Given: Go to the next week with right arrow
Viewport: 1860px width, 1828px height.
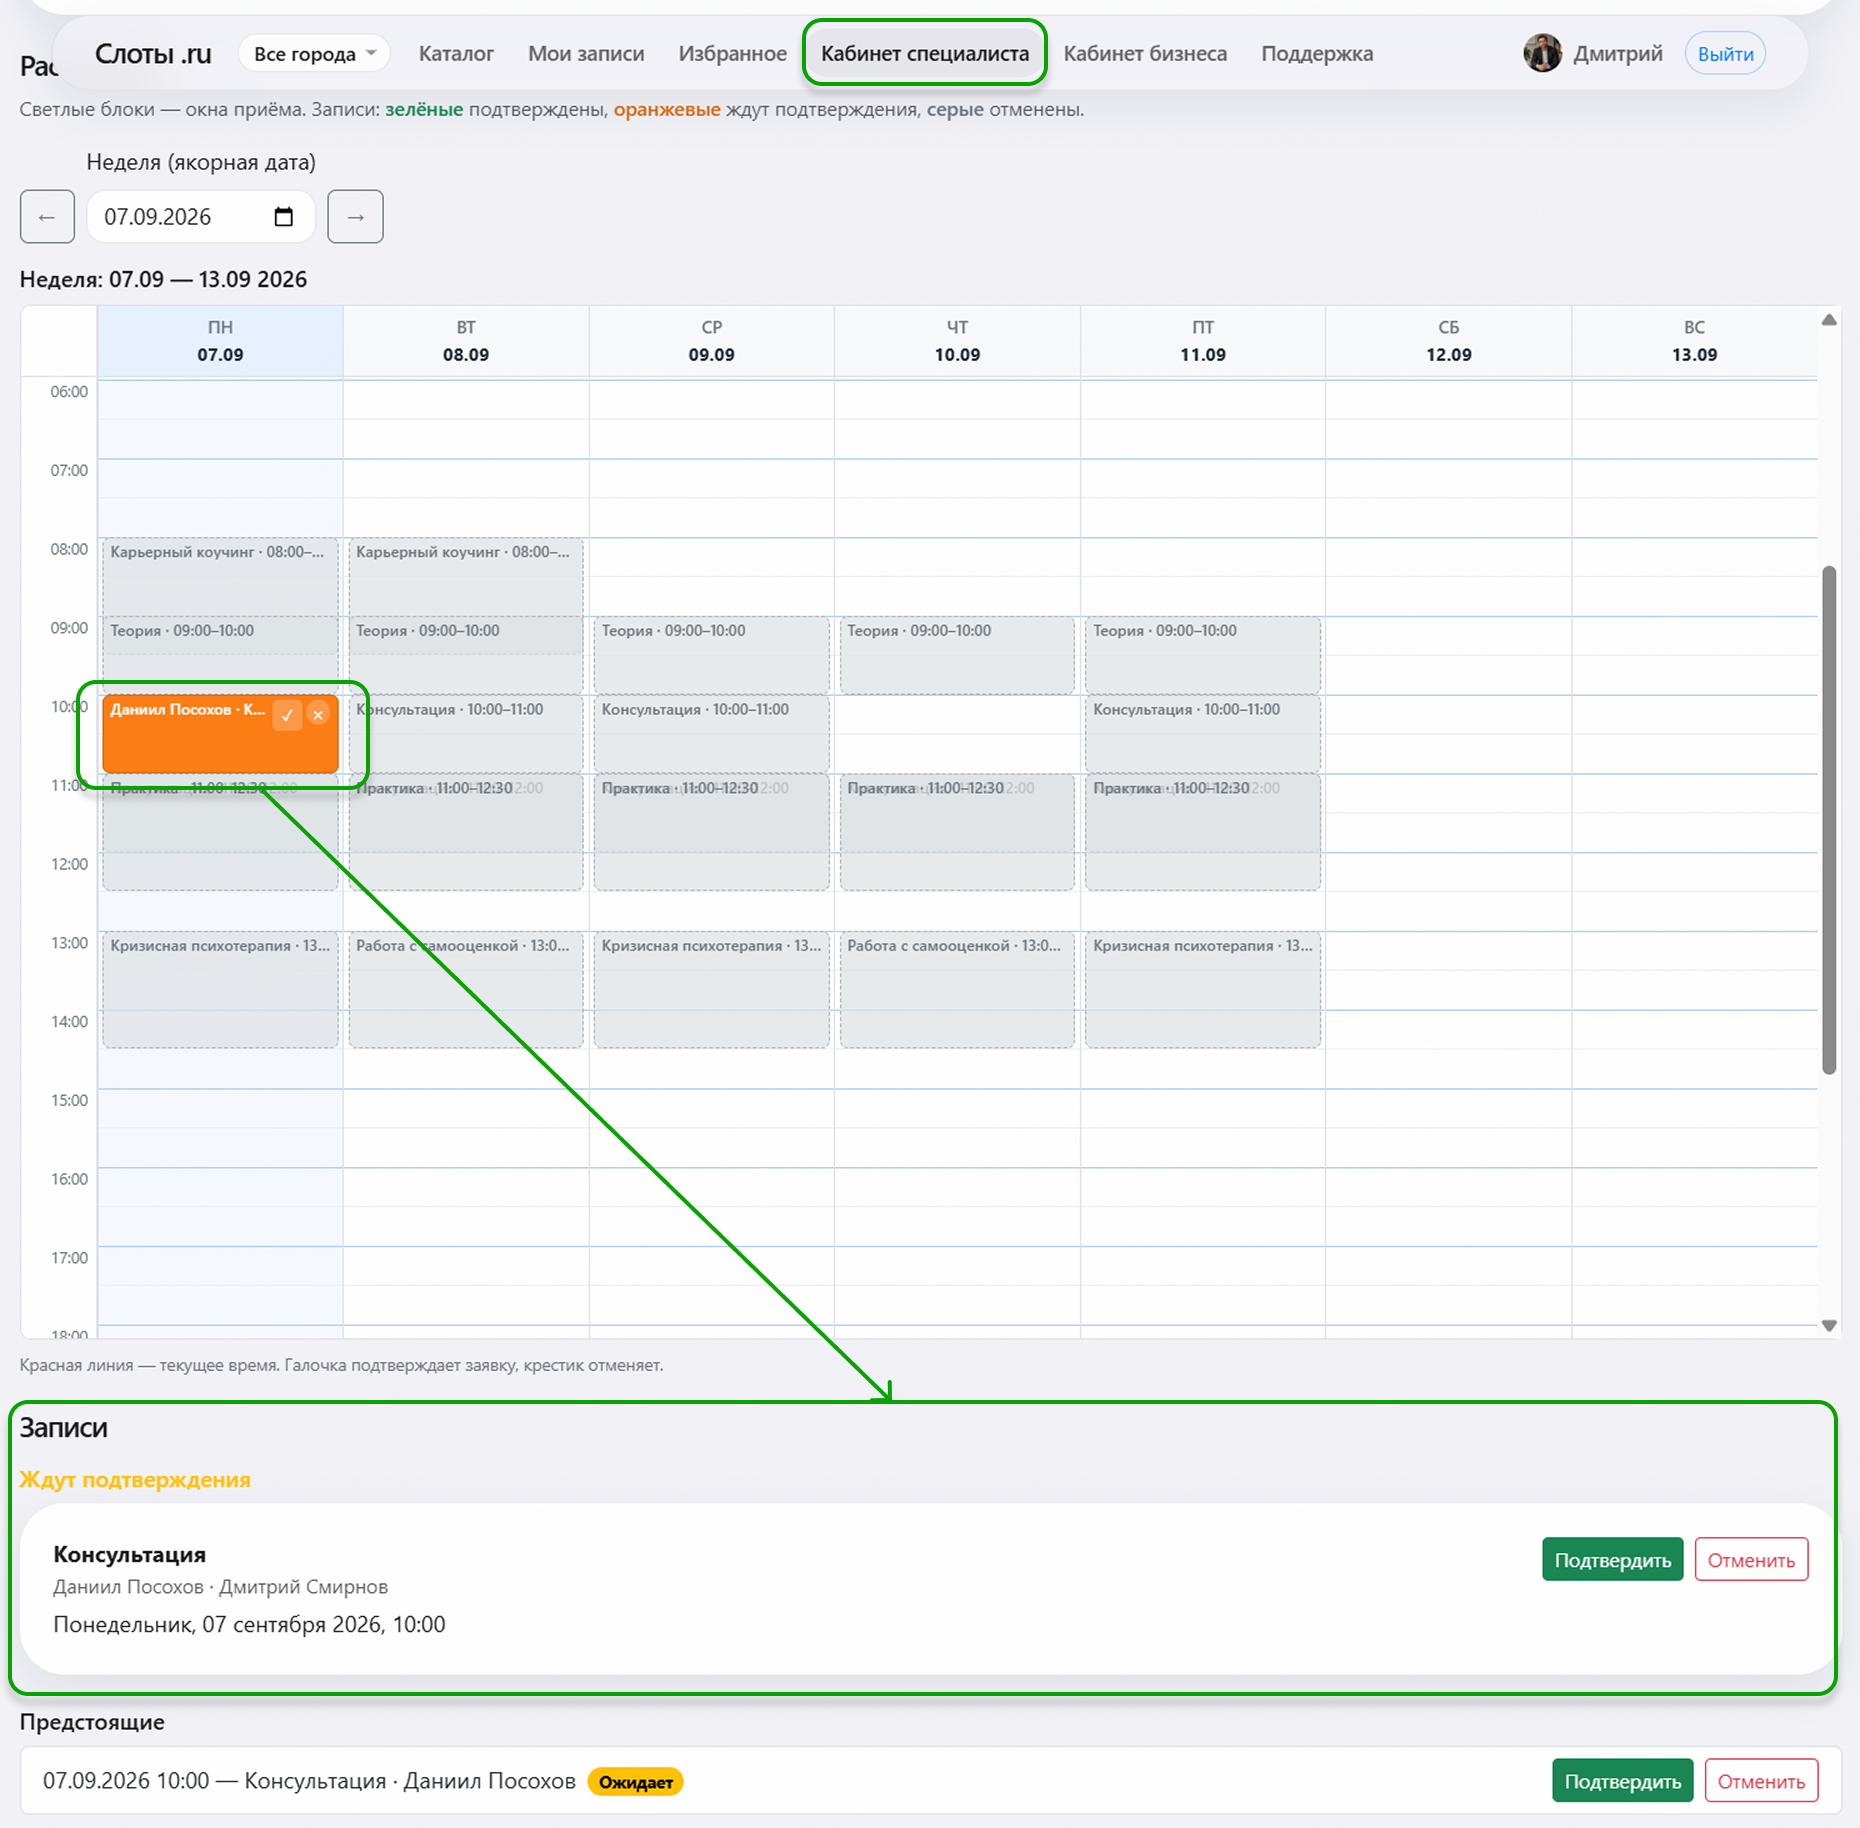Looking at the screenshot, I should (x=355, y=217).
